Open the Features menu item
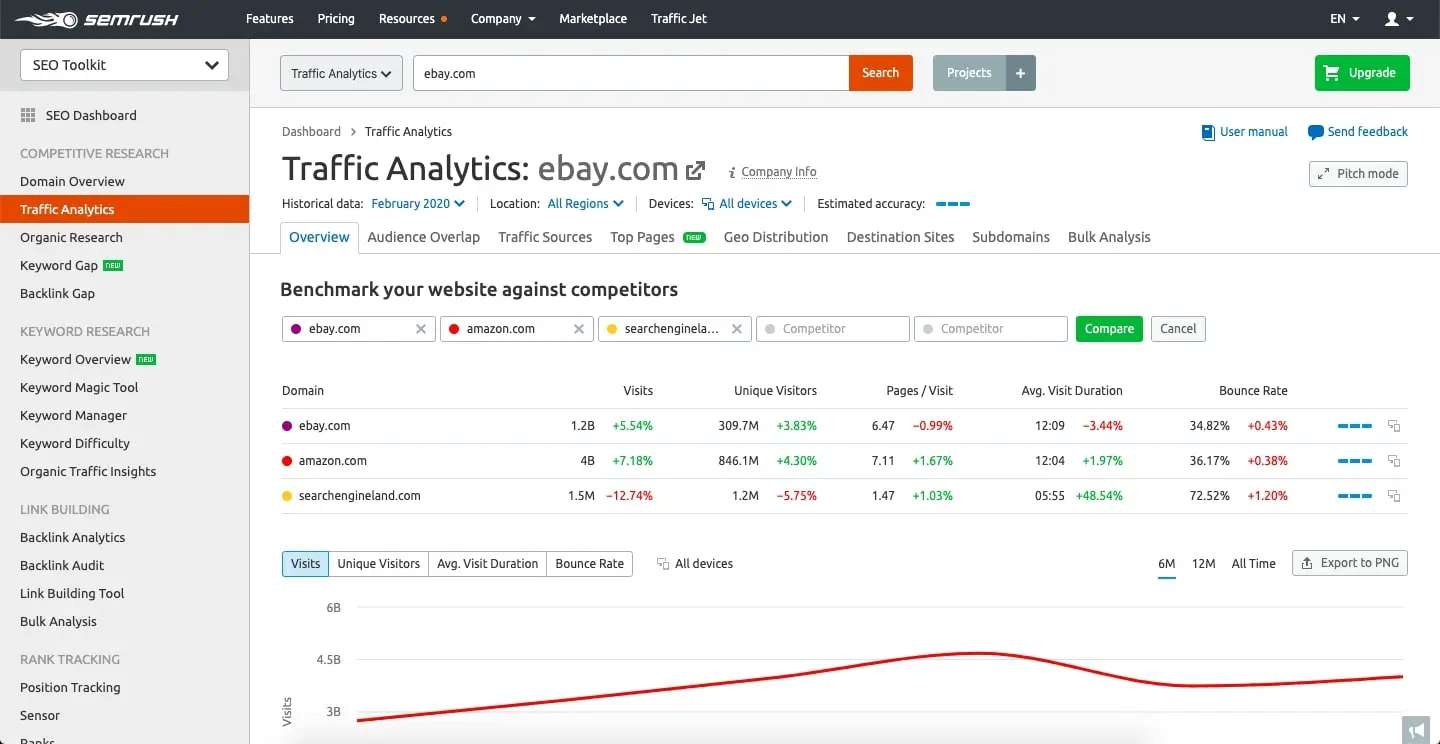Image resolution: width=1440 pixels, height=744 pixels. pos(270,19)
